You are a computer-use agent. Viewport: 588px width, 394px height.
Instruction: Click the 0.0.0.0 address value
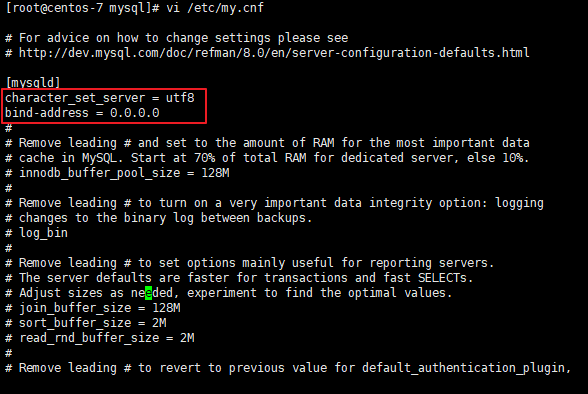pos(135,113)
